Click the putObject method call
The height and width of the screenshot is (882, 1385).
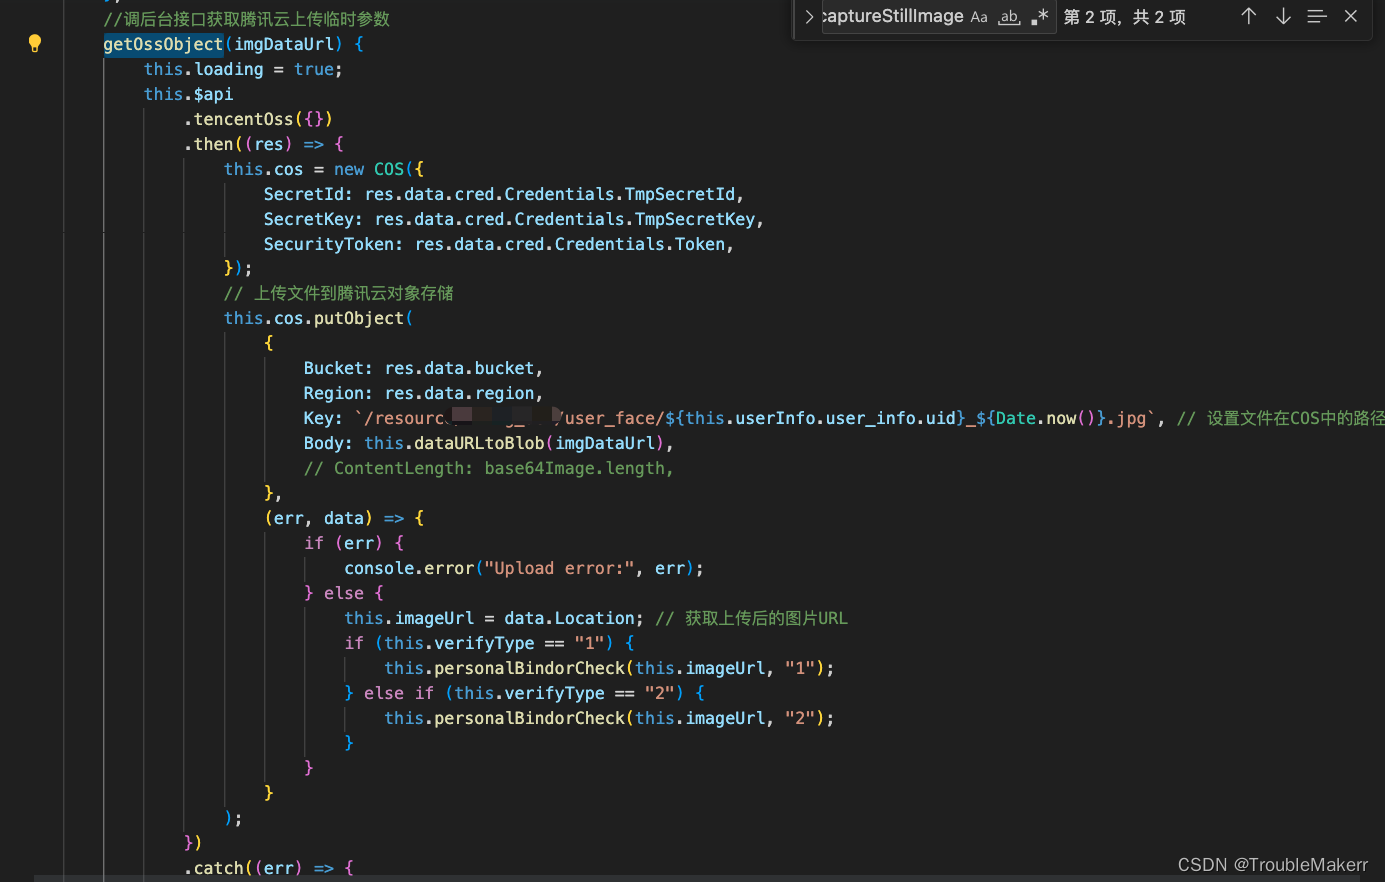pos(359,318)
